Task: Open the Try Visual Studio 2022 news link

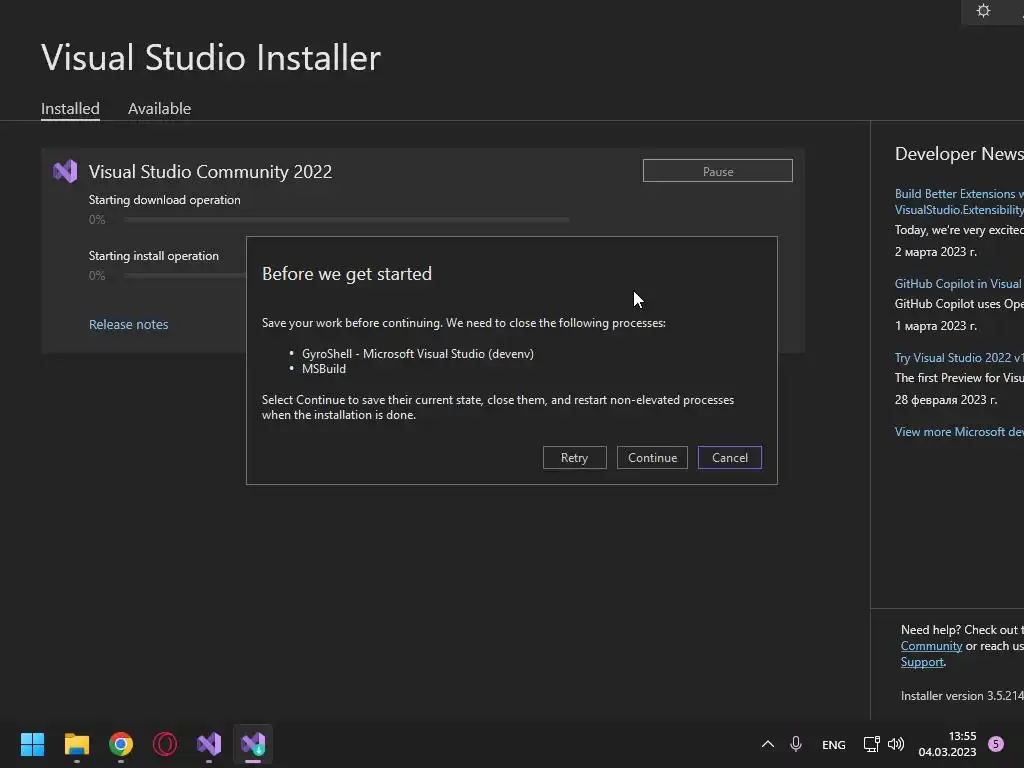Action: [x=959, y=358]
